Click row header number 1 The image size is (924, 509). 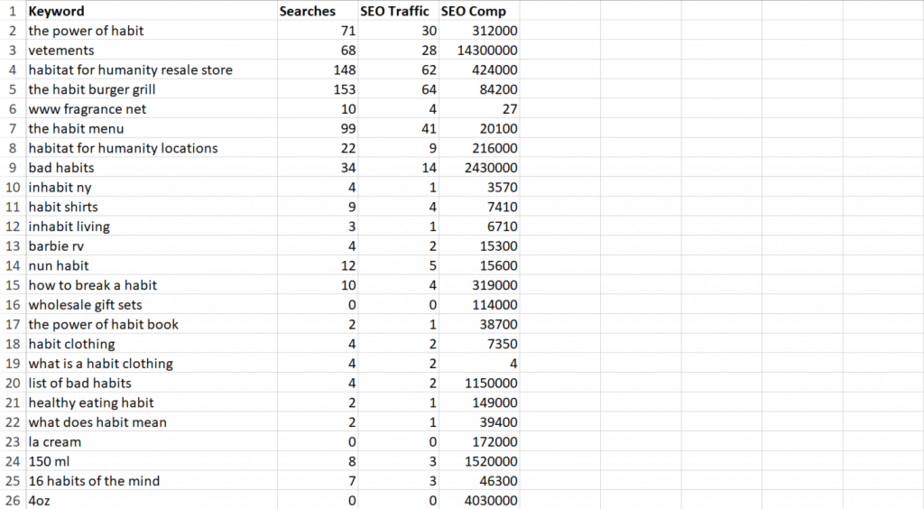coord(13,11)
